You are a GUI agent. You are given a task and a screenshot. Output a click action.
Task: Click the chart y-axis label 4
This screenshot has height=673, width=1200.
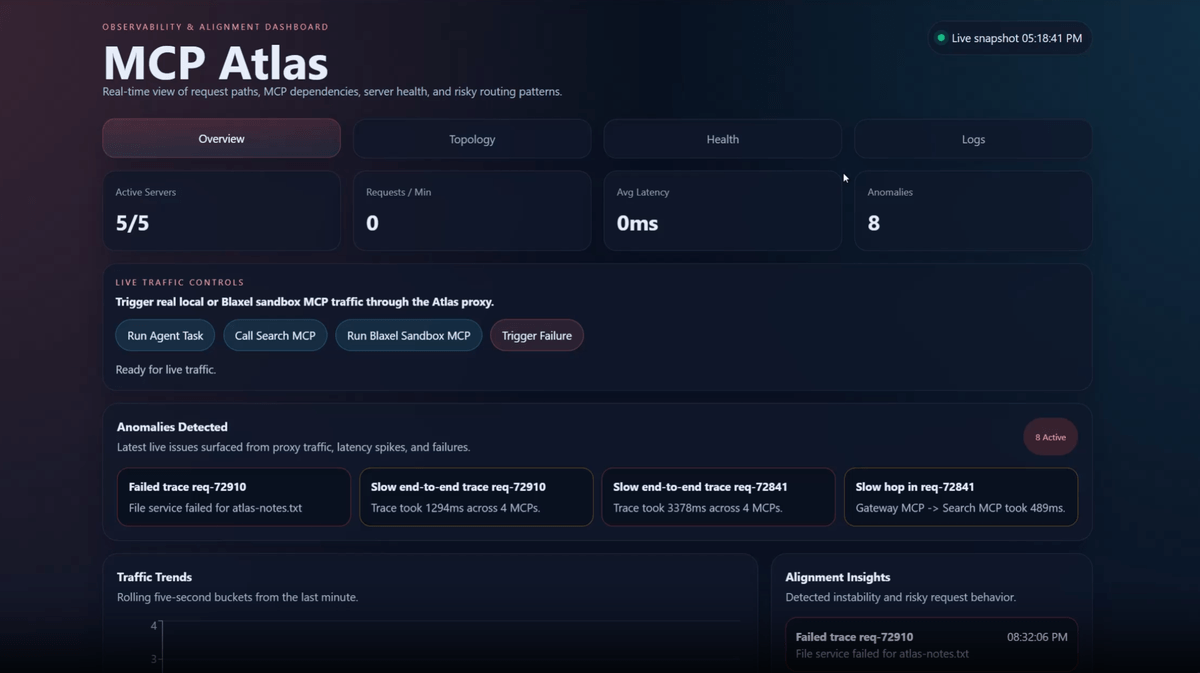pos(154,626)
